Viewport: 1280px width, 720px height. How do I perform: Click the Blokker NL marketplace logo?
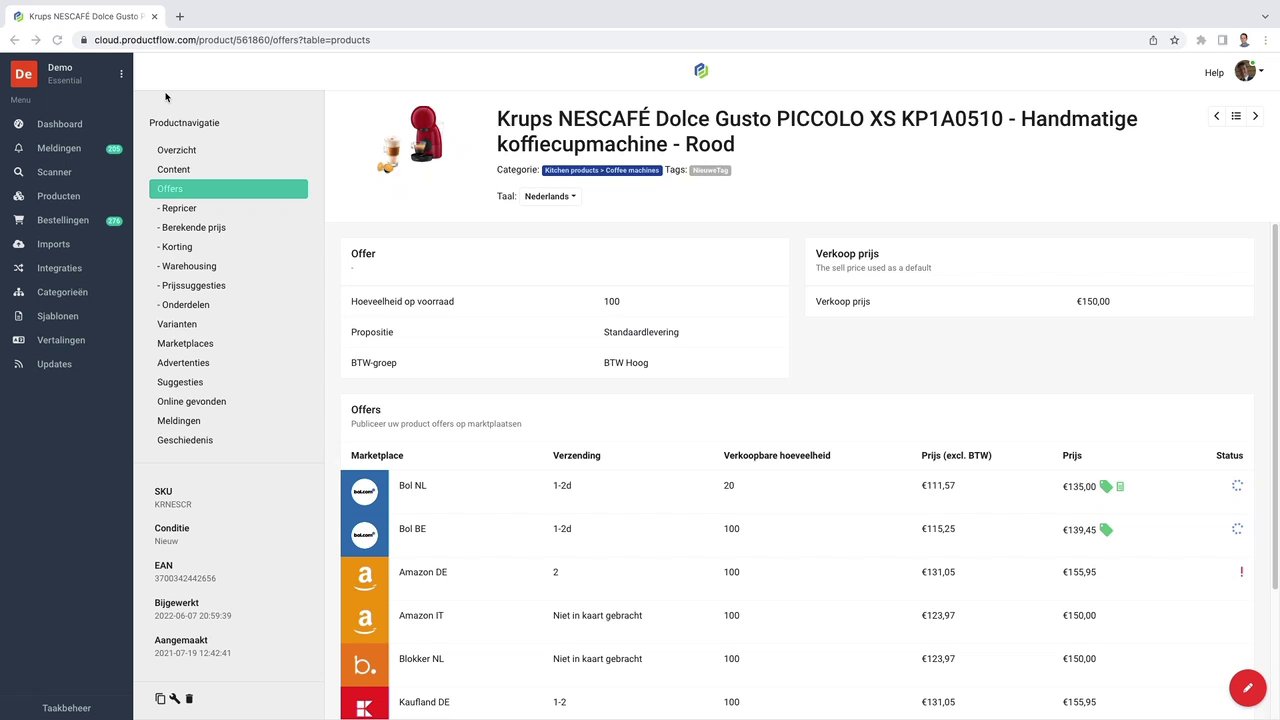pos(364,665)
